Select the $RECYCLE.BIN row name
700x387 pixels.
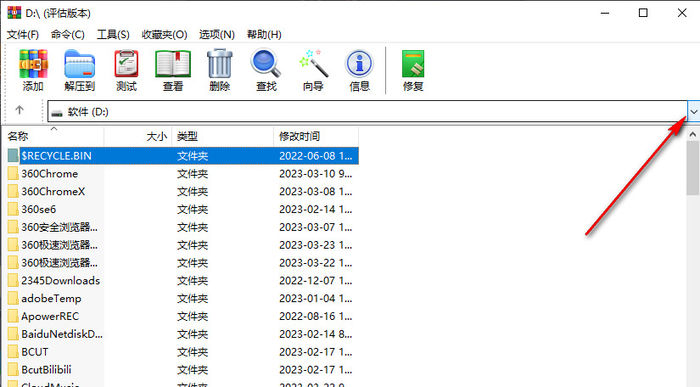coord(56,156)
